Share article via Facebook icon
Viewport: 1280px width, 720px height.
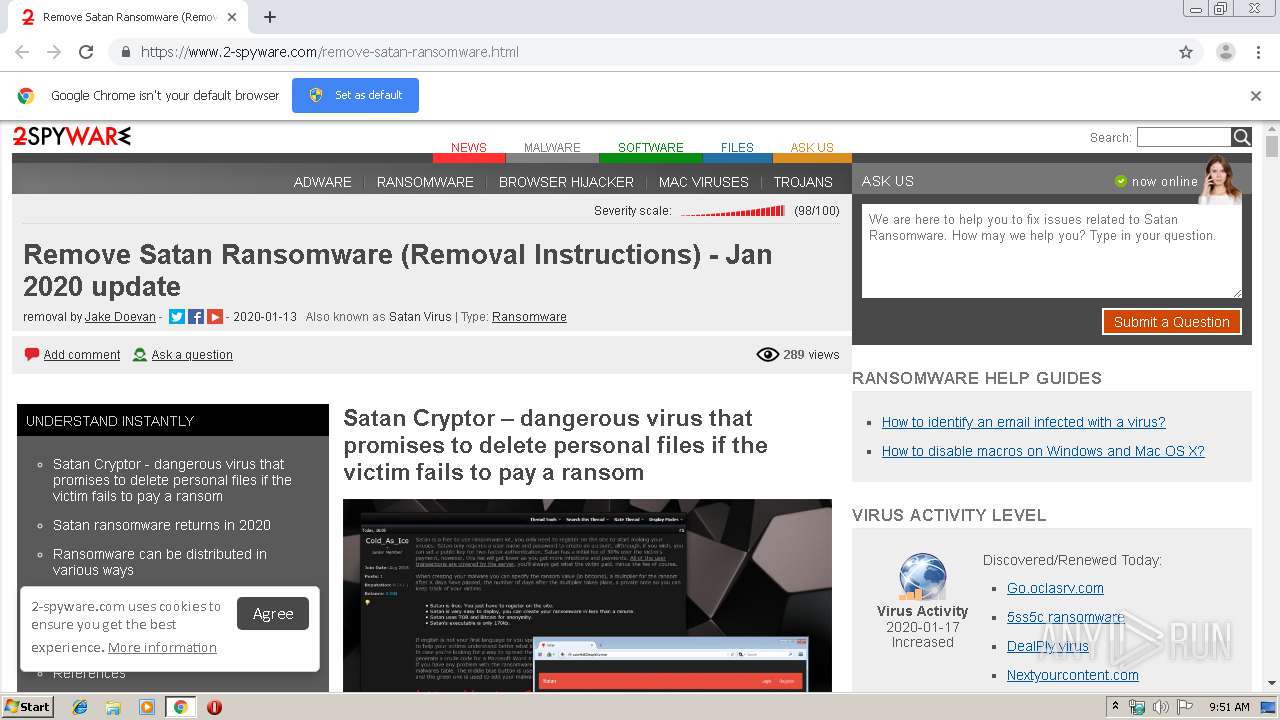coord(196,317)
